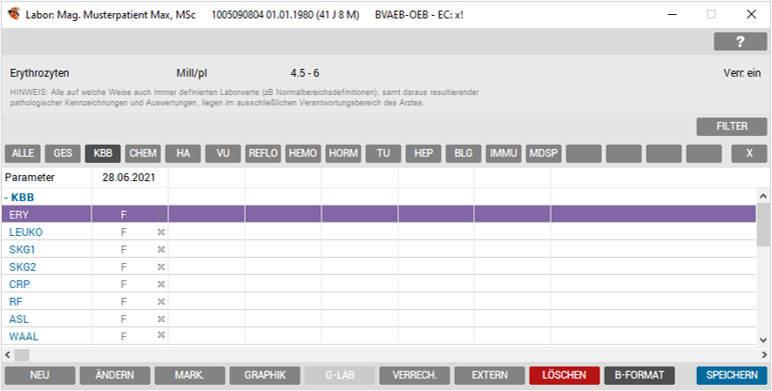Click the x icon in the ERY row
Viewport: 772px width, 391px height.
(161, 215)
